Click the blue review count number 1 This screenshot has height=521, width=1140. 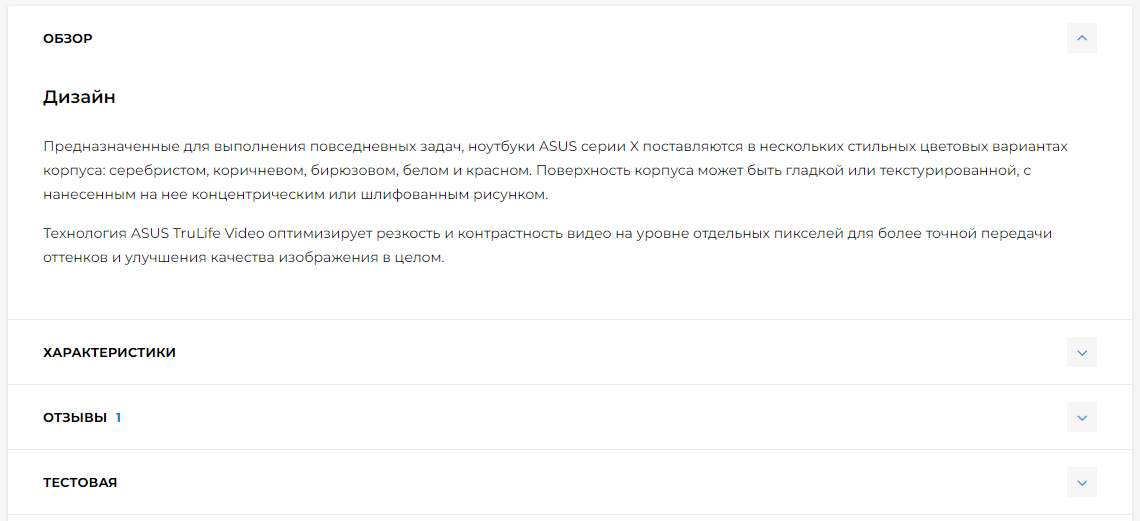click(118, 418)
